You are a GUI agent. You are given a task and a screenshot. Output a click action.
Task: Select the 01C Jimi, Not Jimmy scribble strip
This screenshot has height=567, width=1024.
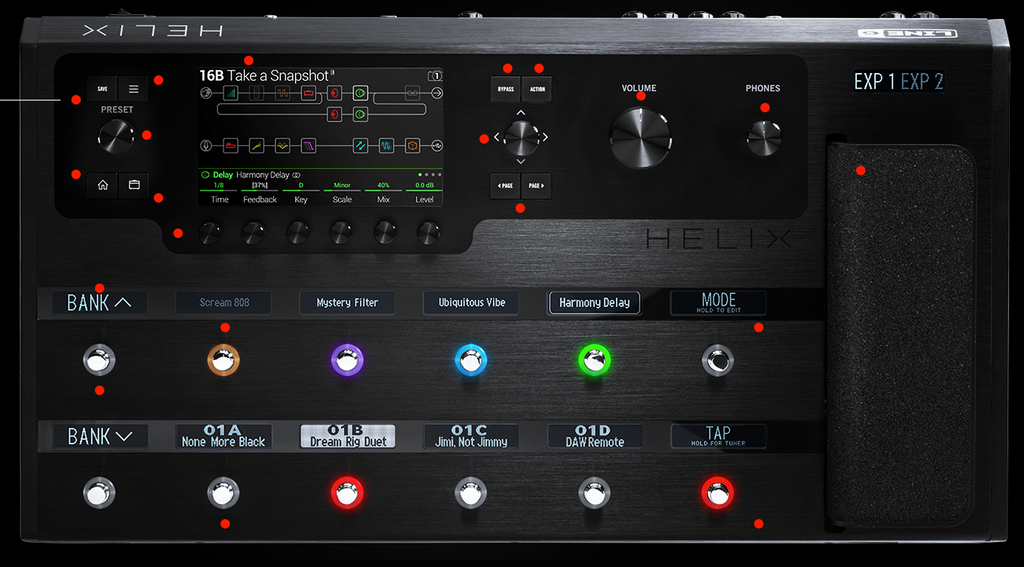pos(471,436)
